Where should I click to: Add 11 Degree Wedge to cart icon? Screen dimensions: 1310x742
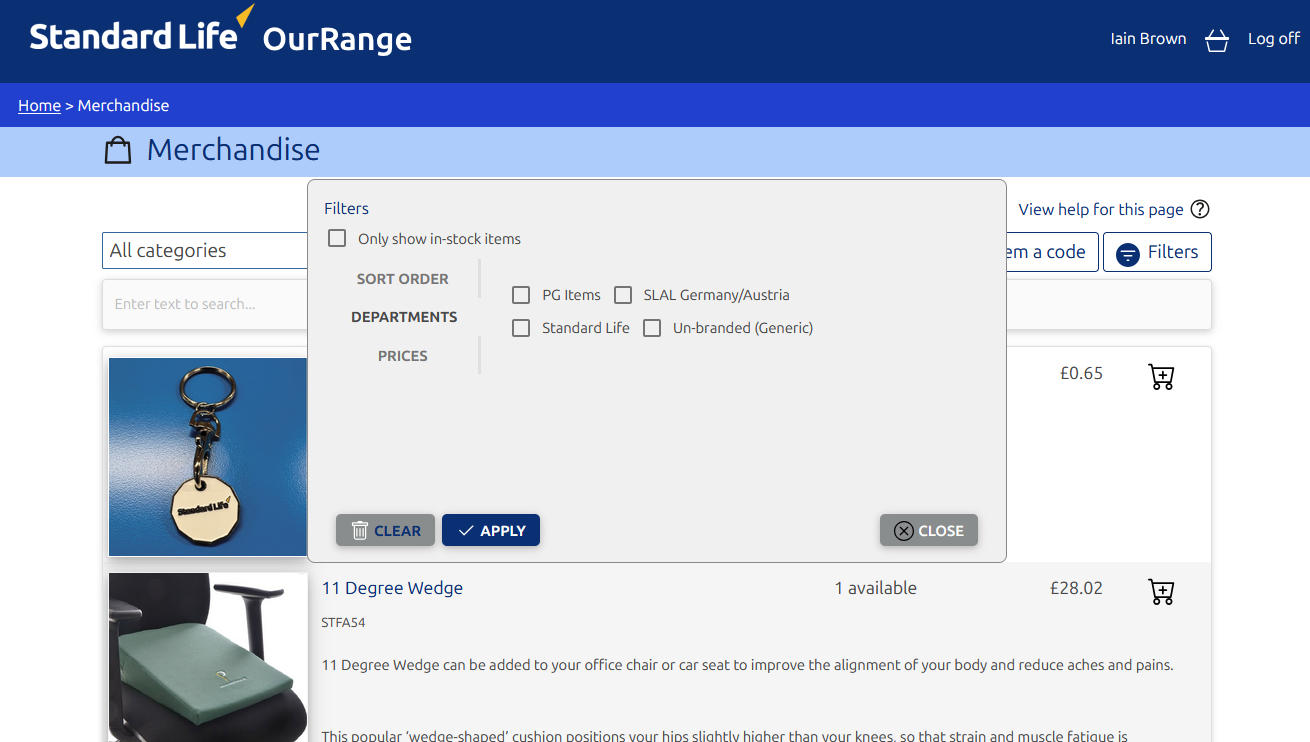coord(1160,592)
